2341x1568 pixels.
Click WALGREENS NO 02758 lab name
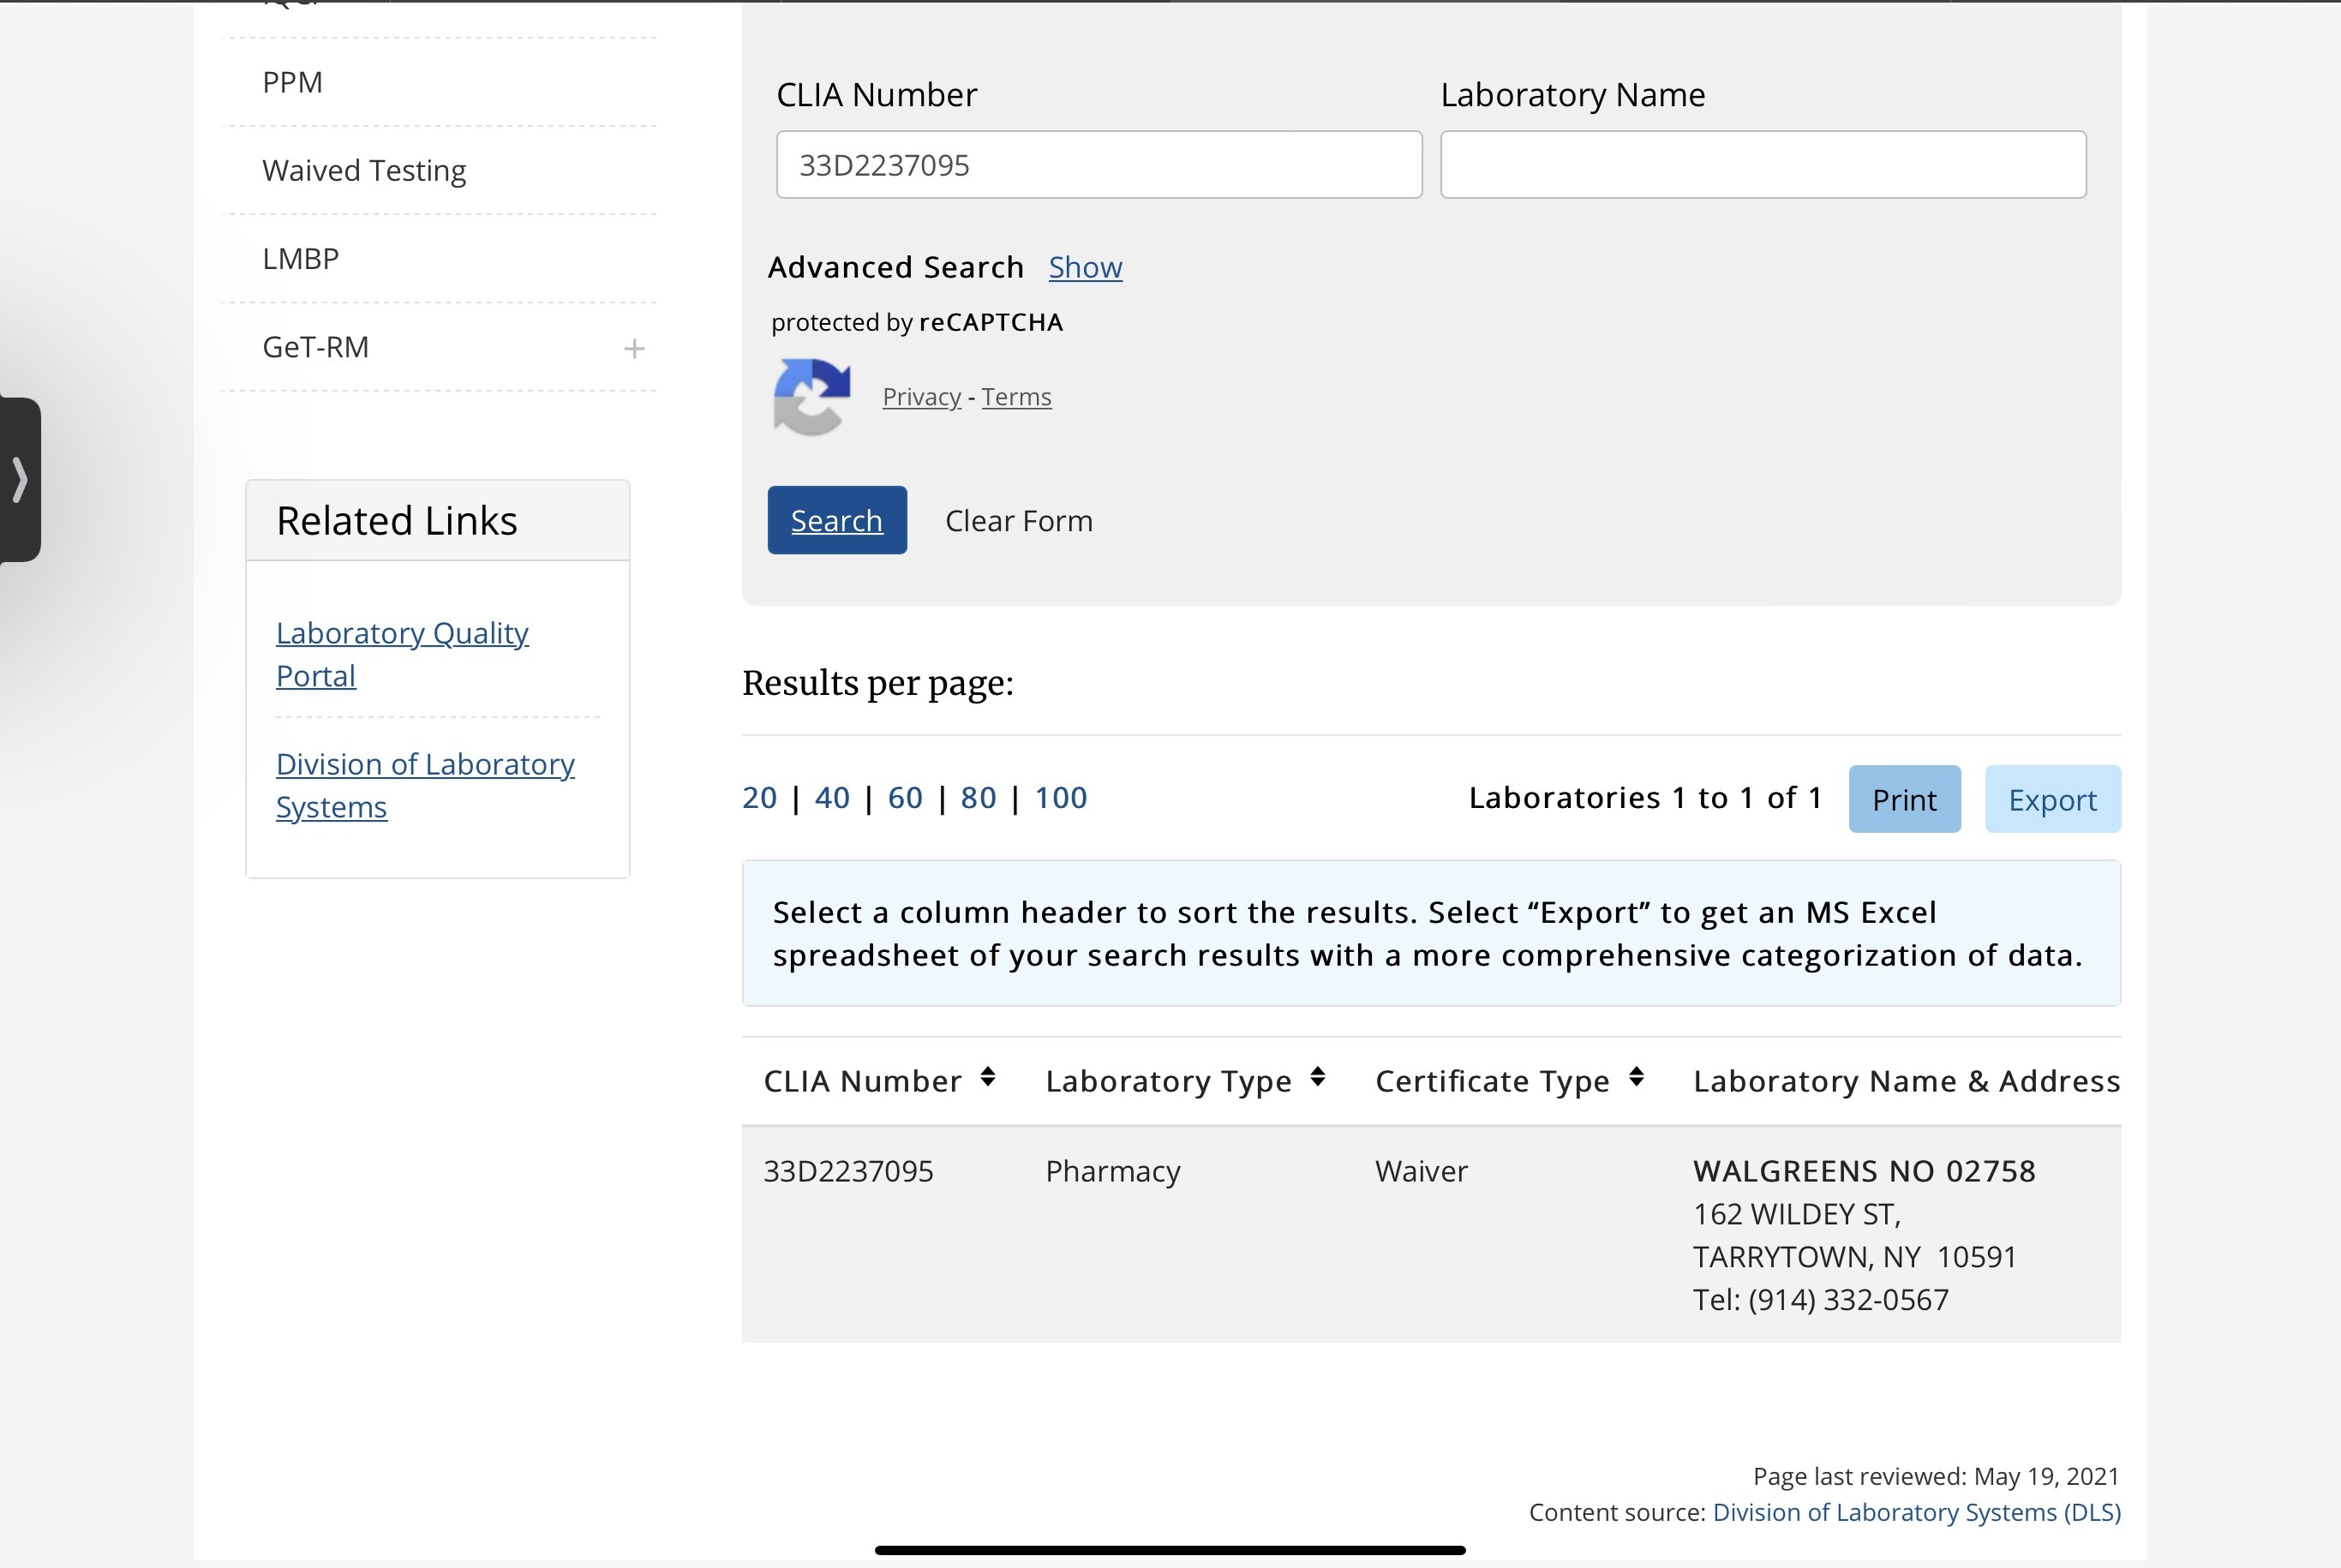(x=1864, y=1171)
